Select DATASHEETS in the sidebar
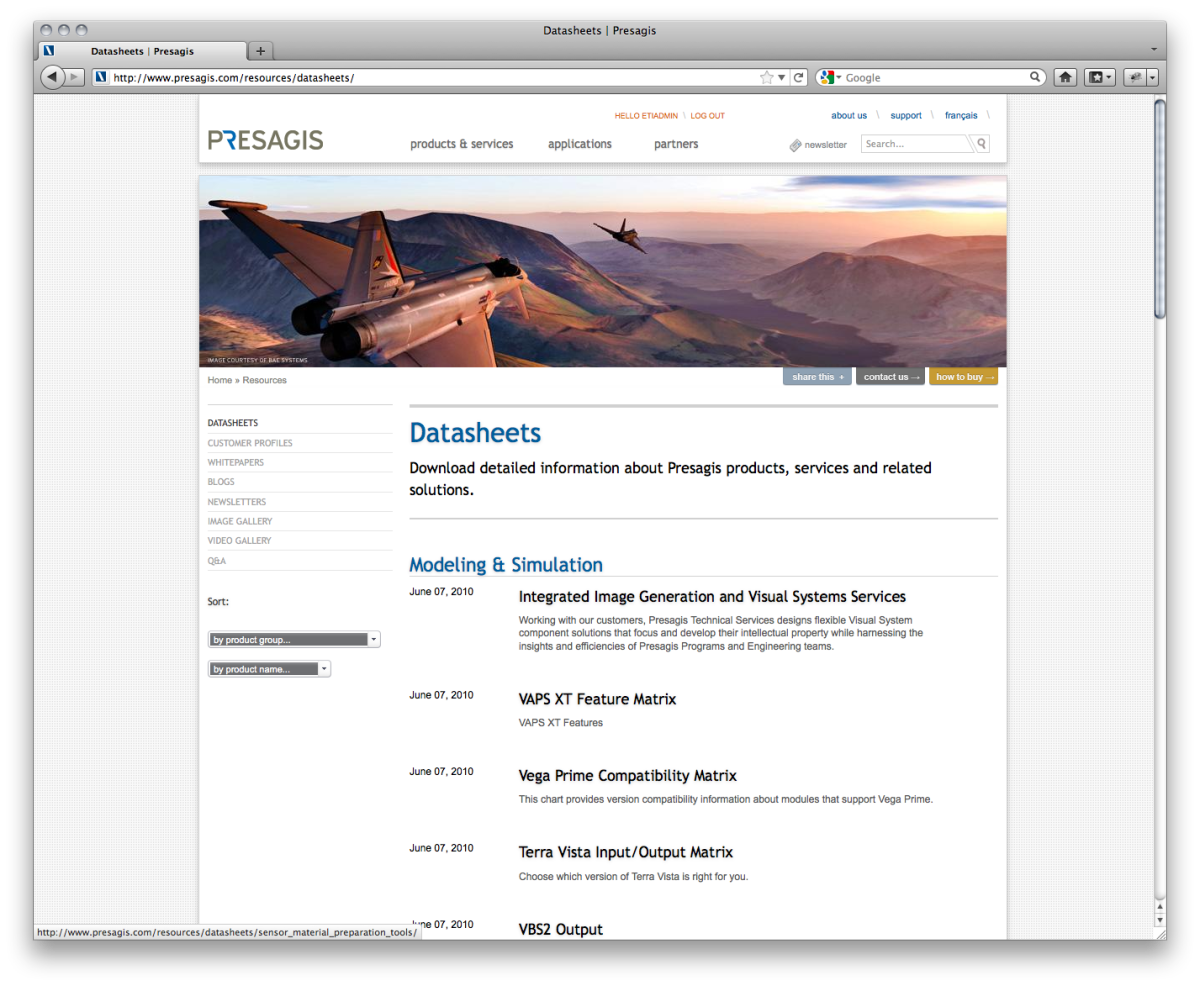The image size is (1200, 986). click(x=233, y=423)
